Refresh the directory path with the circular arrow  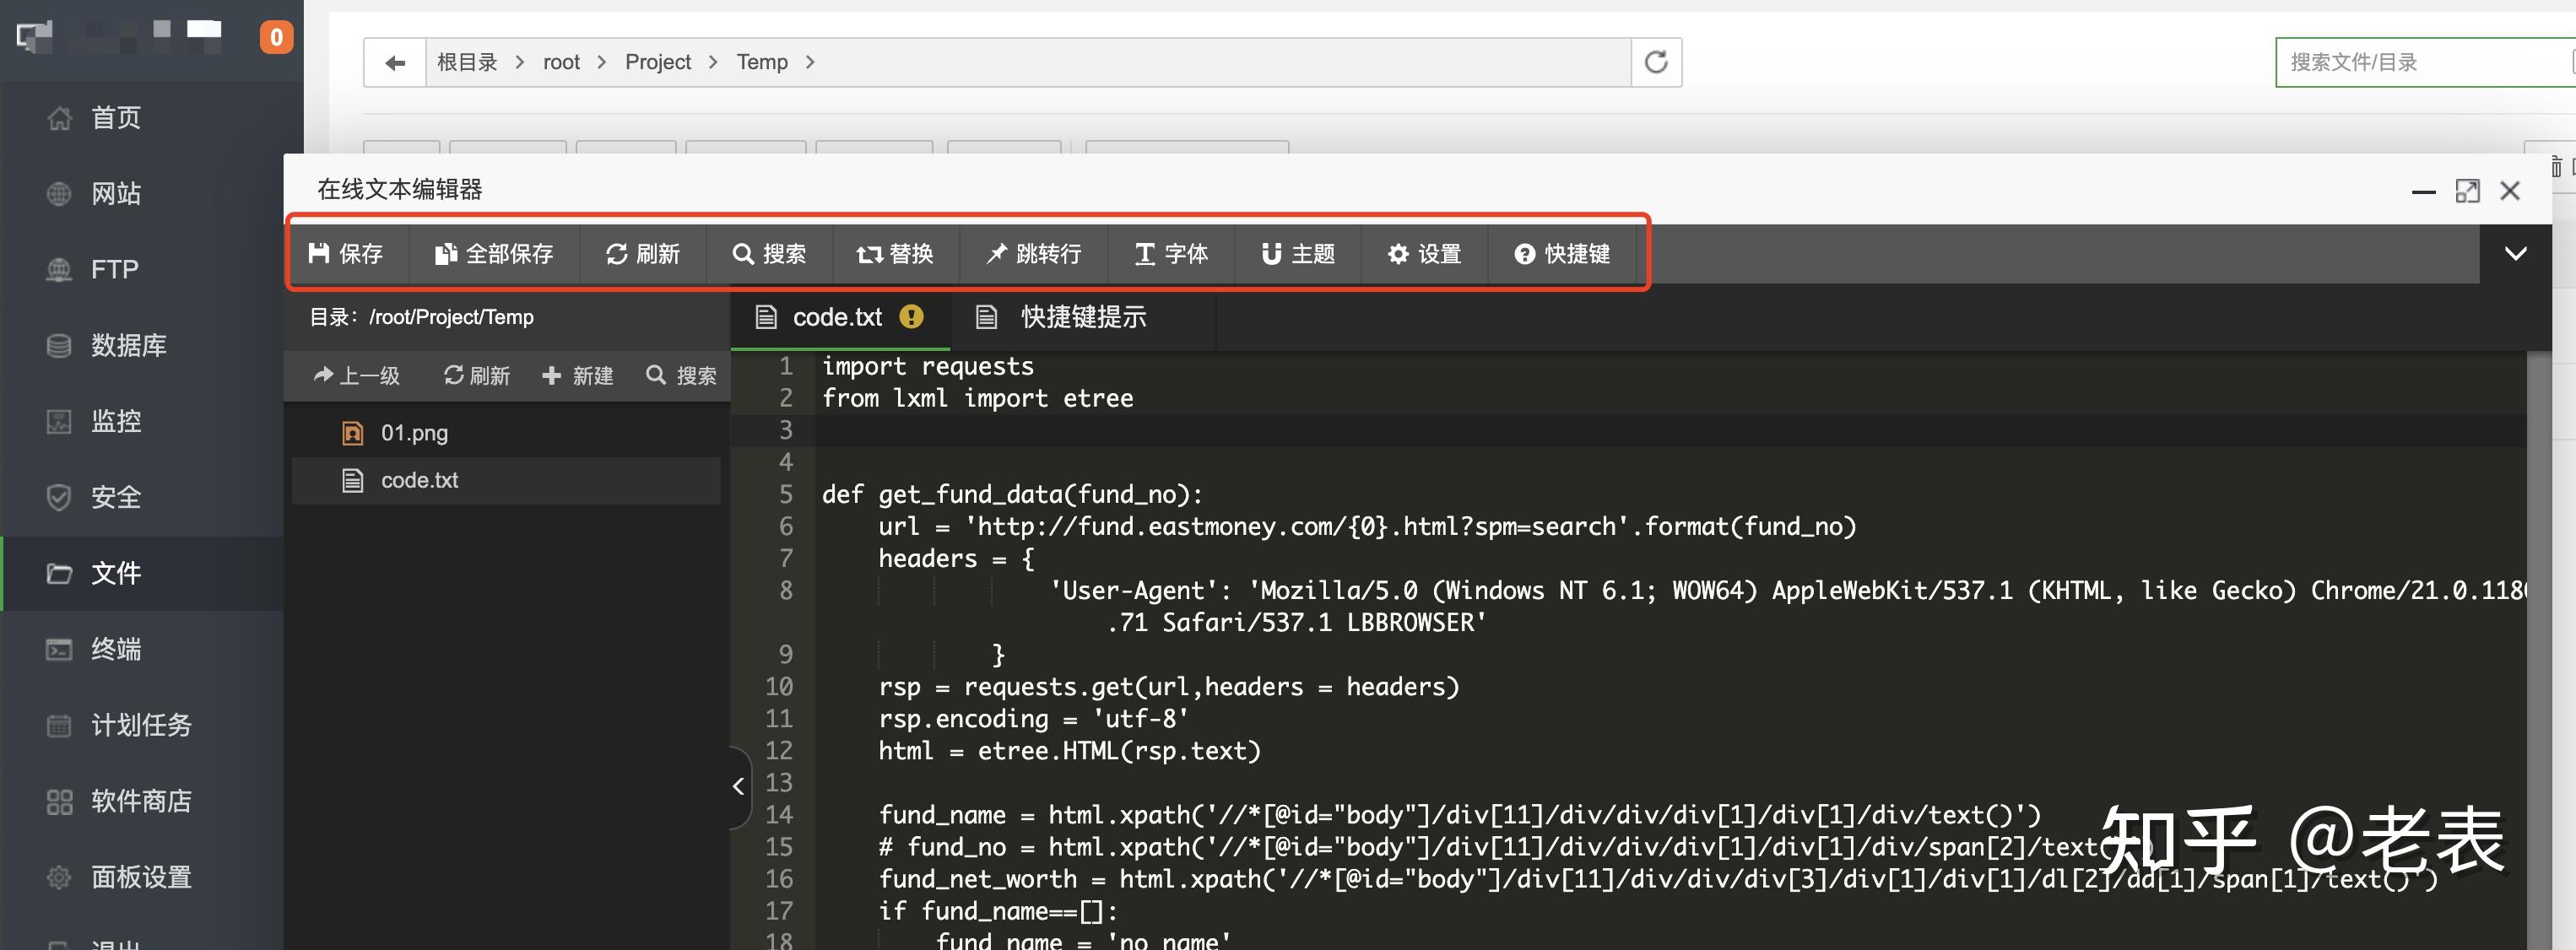1656,61
